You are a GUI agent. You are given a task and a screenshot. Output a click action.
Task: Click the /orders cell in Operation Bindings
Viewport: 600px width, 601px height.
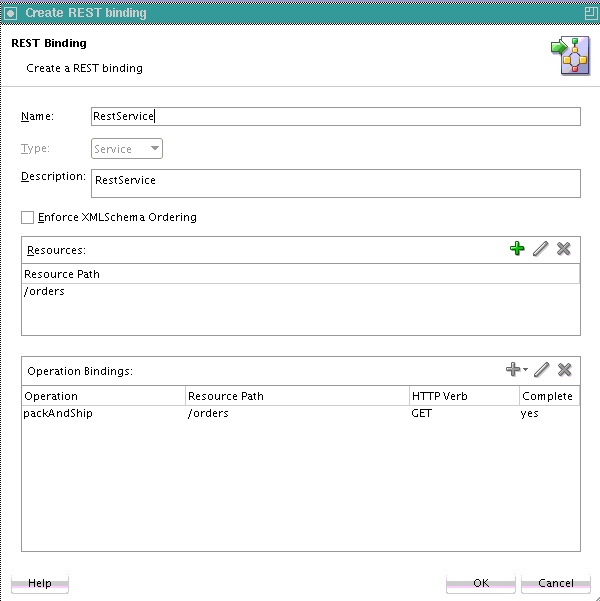(x=298, y=414)
